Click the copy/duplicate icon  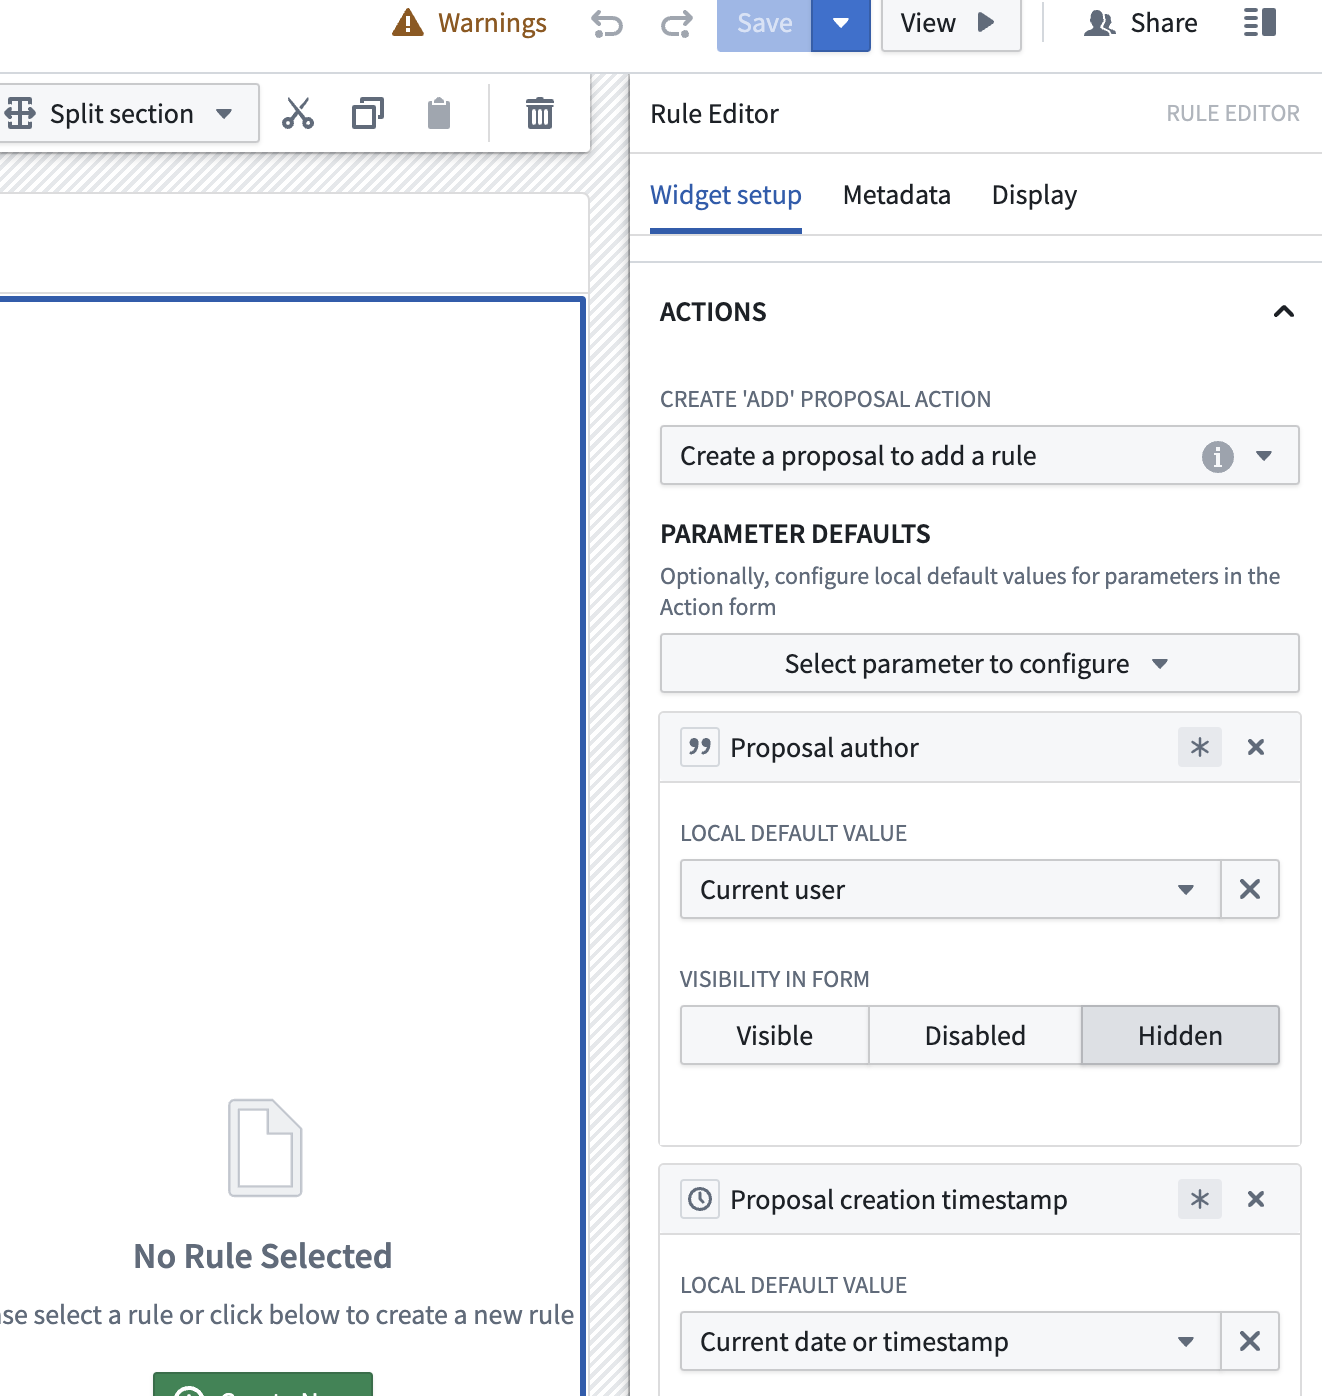368,113
